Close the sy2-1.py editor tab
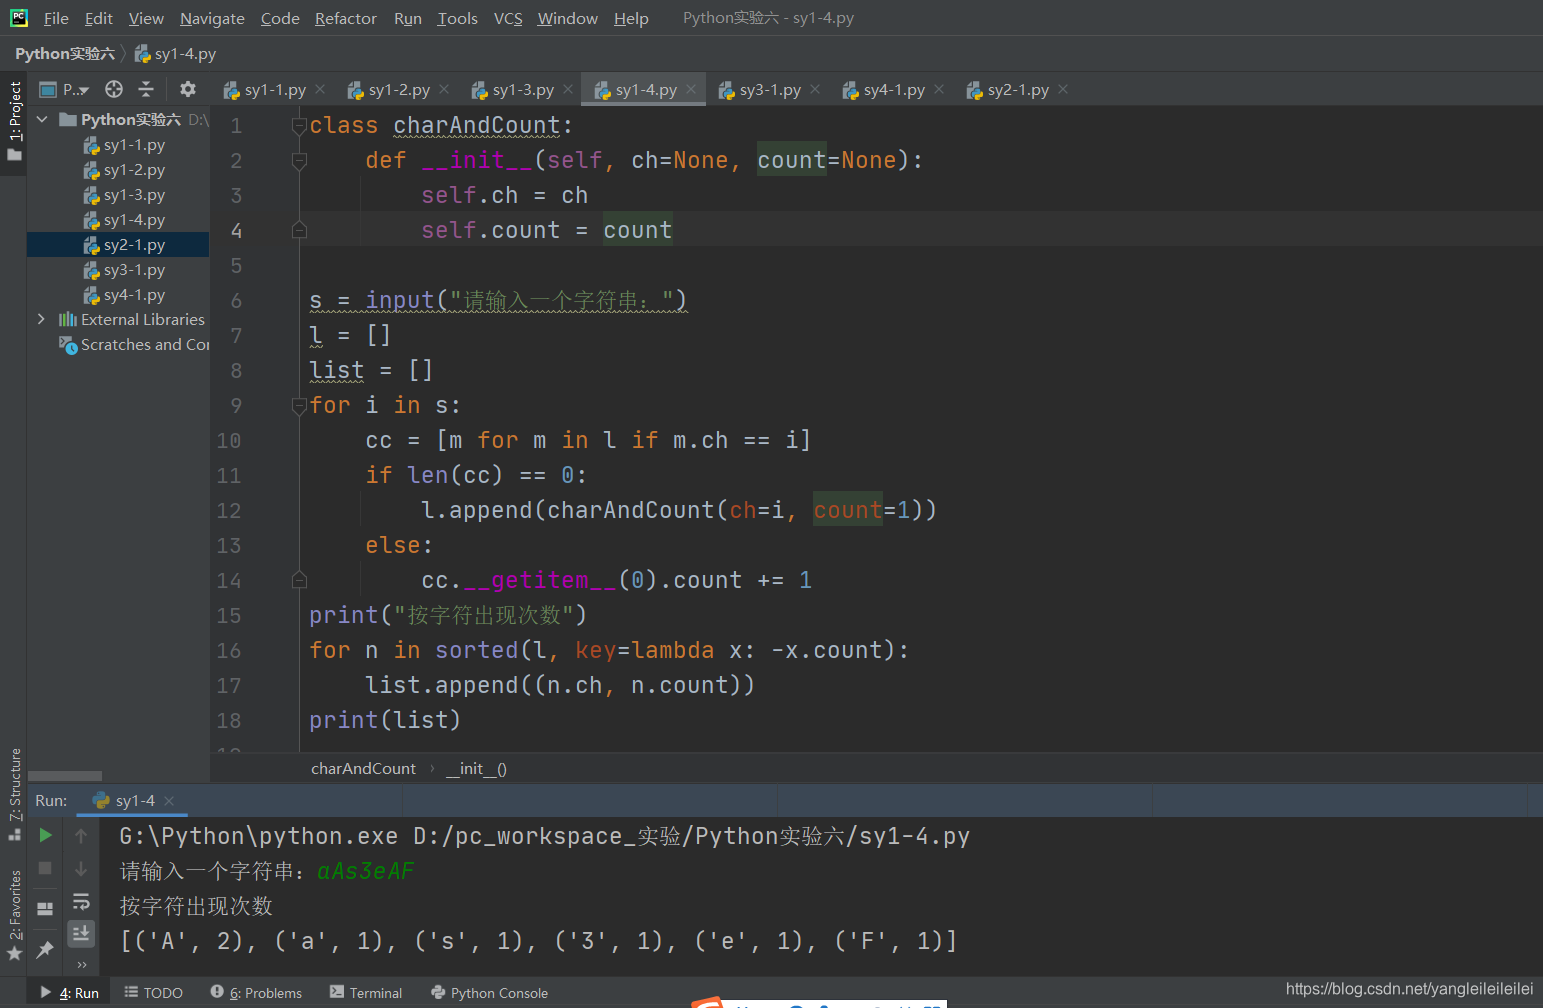Screen dimensions: 1543x1008 pyautogui.click(x=1063, y=89)
